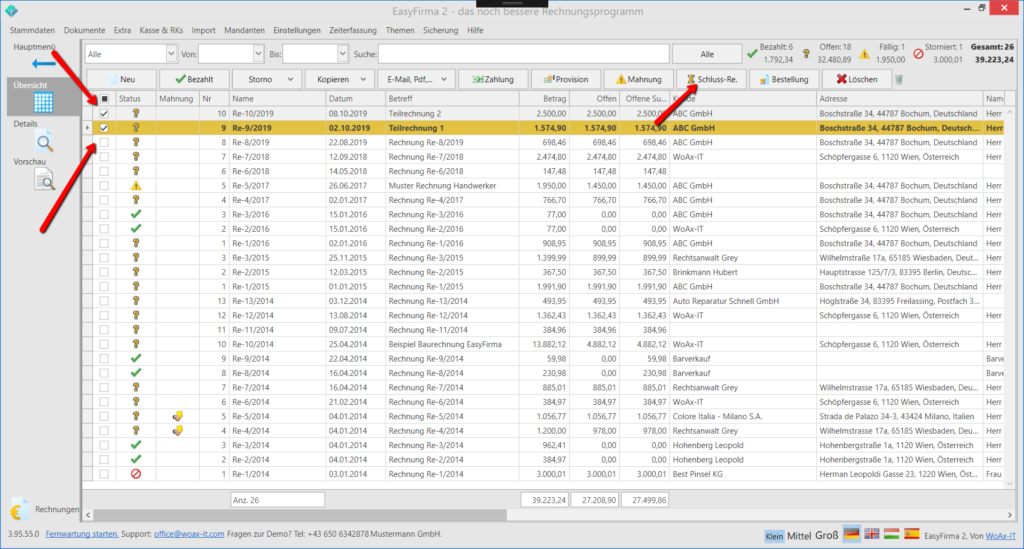The height and width of the screenshot is (549, 1024).
Task: Uncheck the Re-10/2019 row checkbox
Action: pos(104,113)
